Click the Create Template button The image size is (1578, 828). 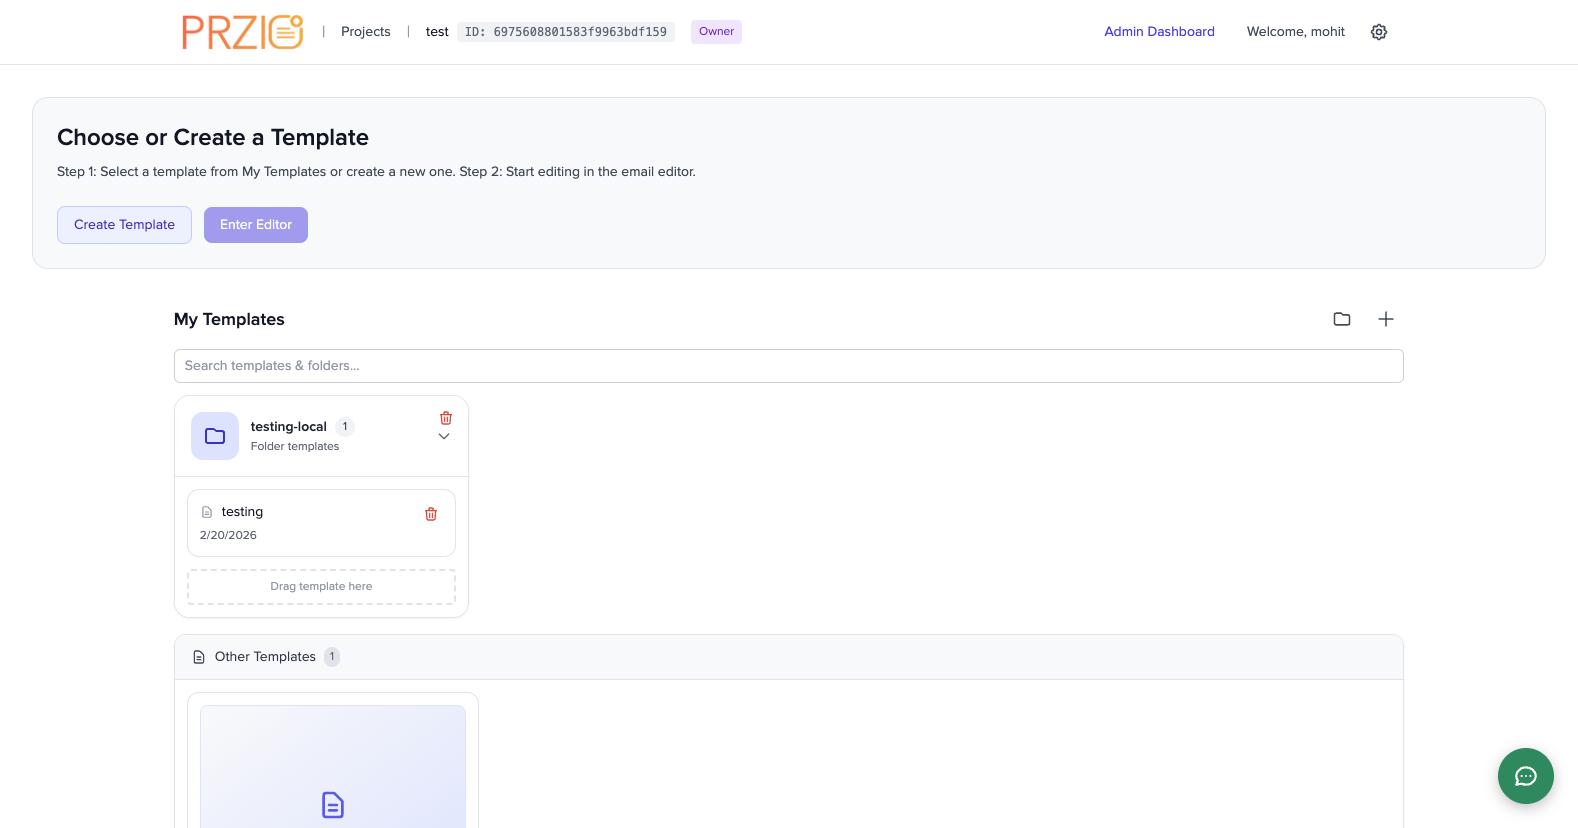click(124, 225)
